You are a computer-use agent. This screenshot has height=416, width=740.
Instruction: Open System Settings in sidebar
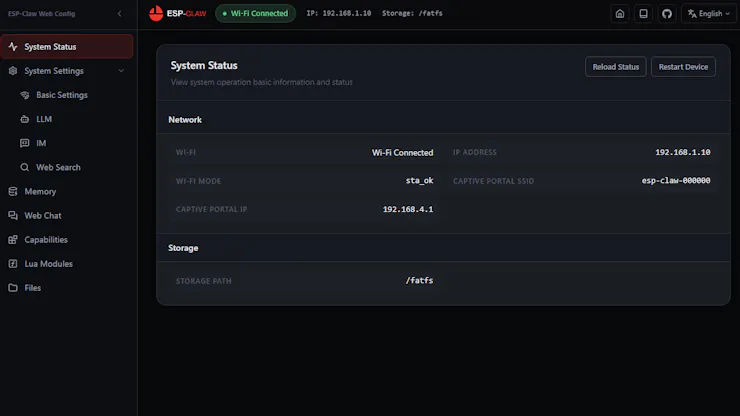point(67,71)
